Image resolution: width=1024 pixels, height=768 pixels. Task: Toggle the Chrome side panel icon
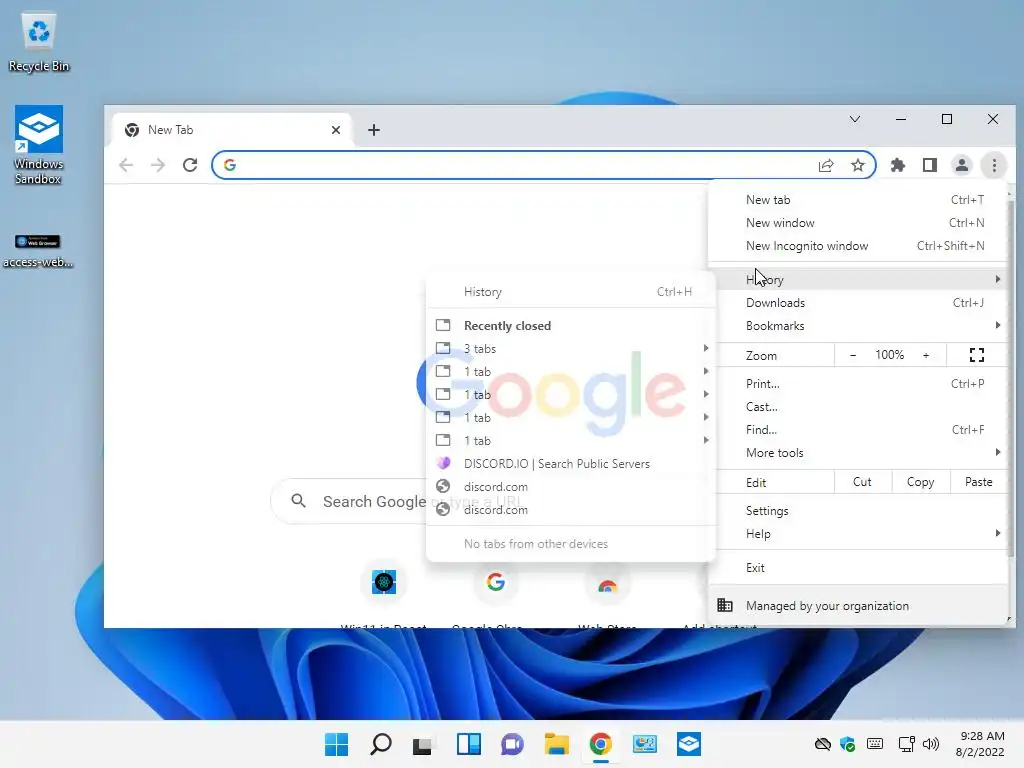pyautogui.click(x=930, y=165)
